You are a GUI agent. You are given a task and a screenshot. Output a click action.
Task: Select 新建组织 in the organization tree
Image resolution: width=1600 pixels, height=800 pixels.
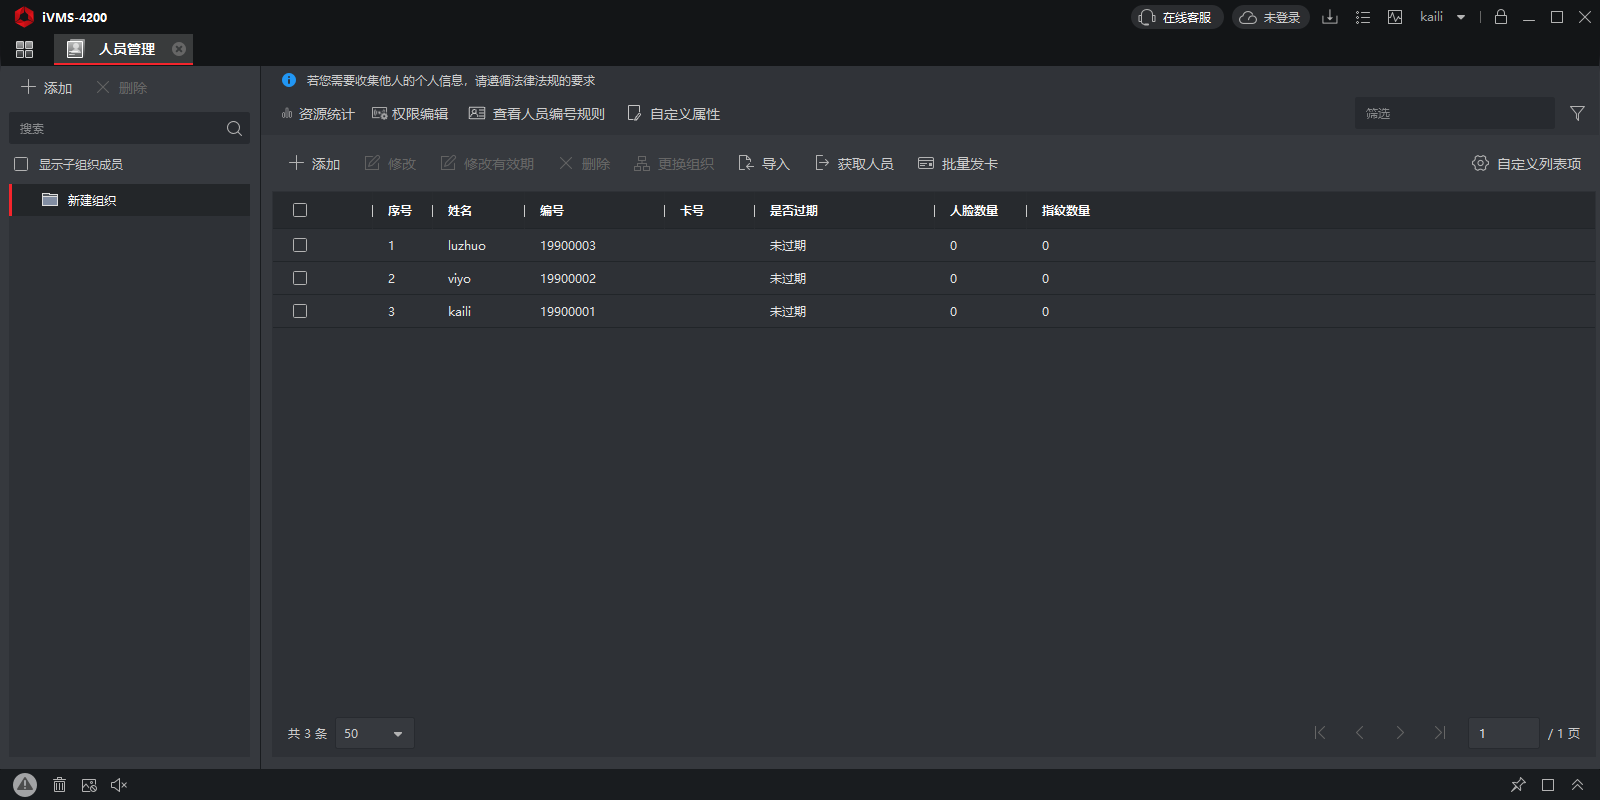92,200
